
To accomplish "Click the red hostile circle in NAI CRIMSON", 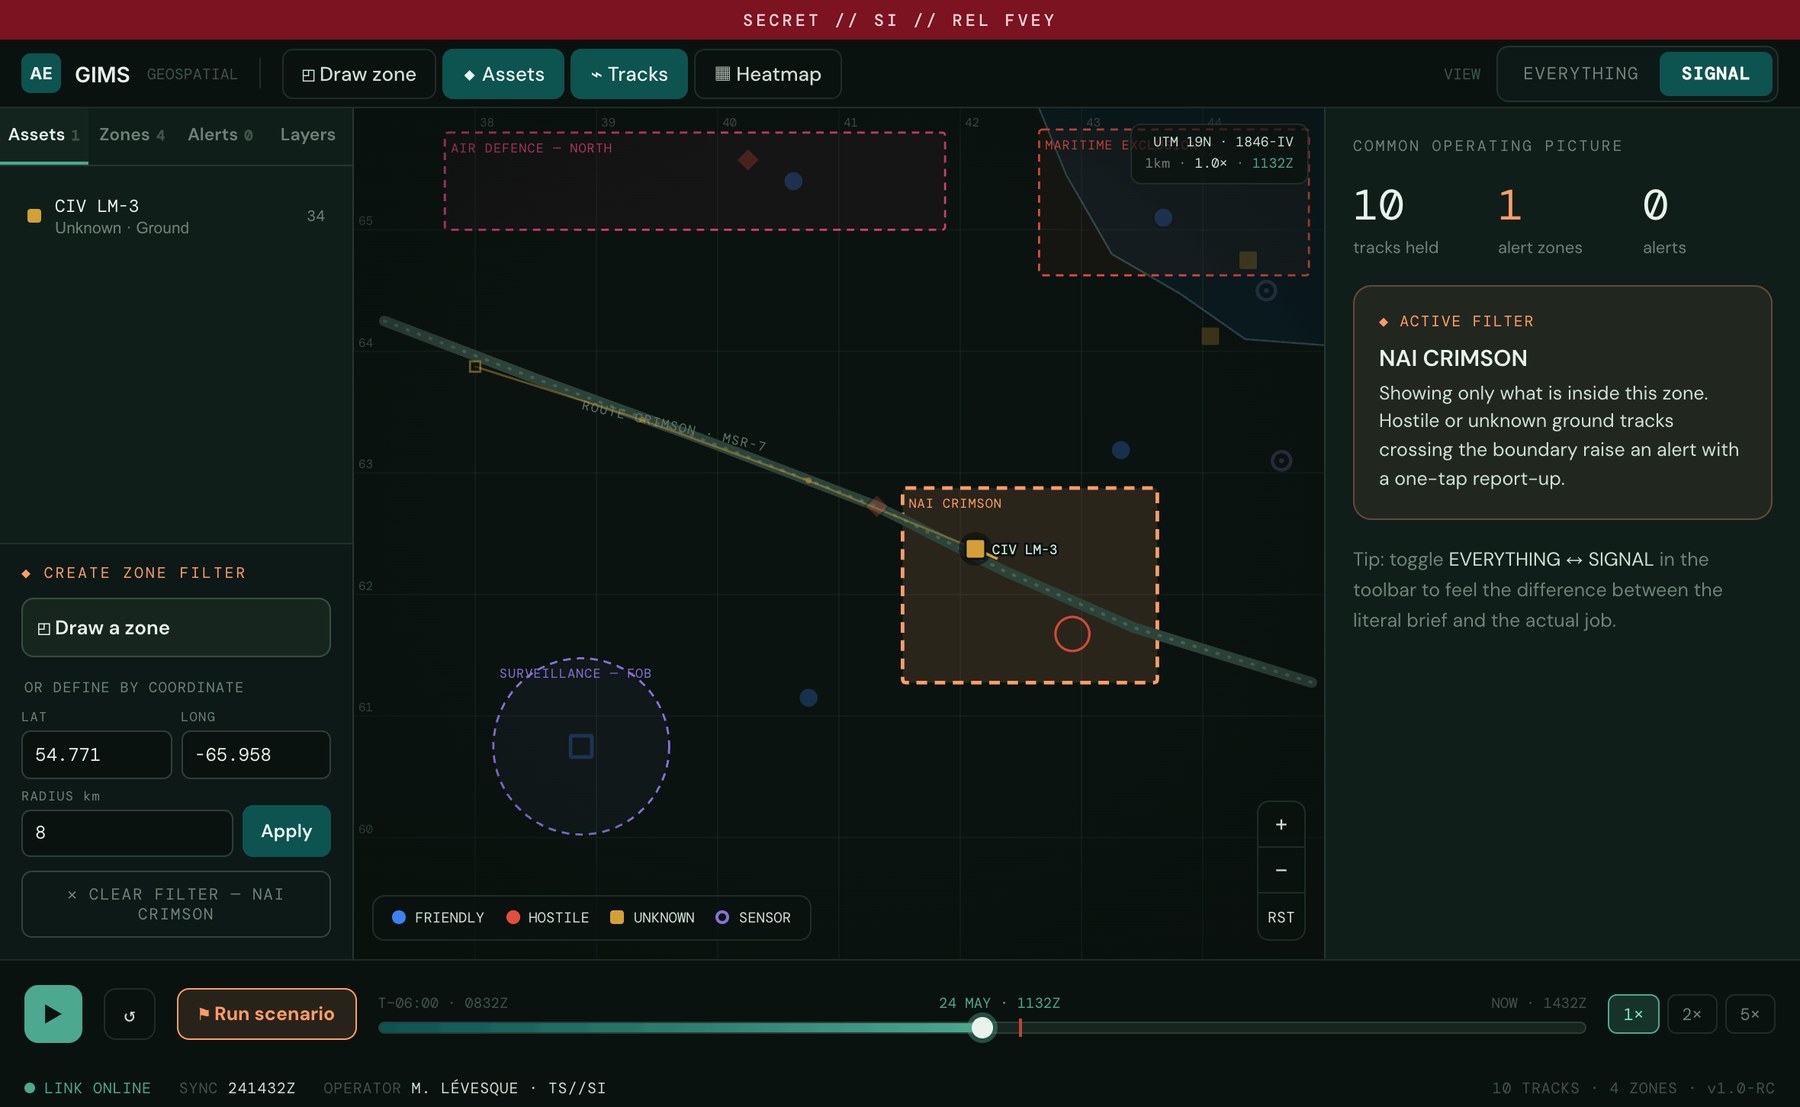I will point(1072,634).
